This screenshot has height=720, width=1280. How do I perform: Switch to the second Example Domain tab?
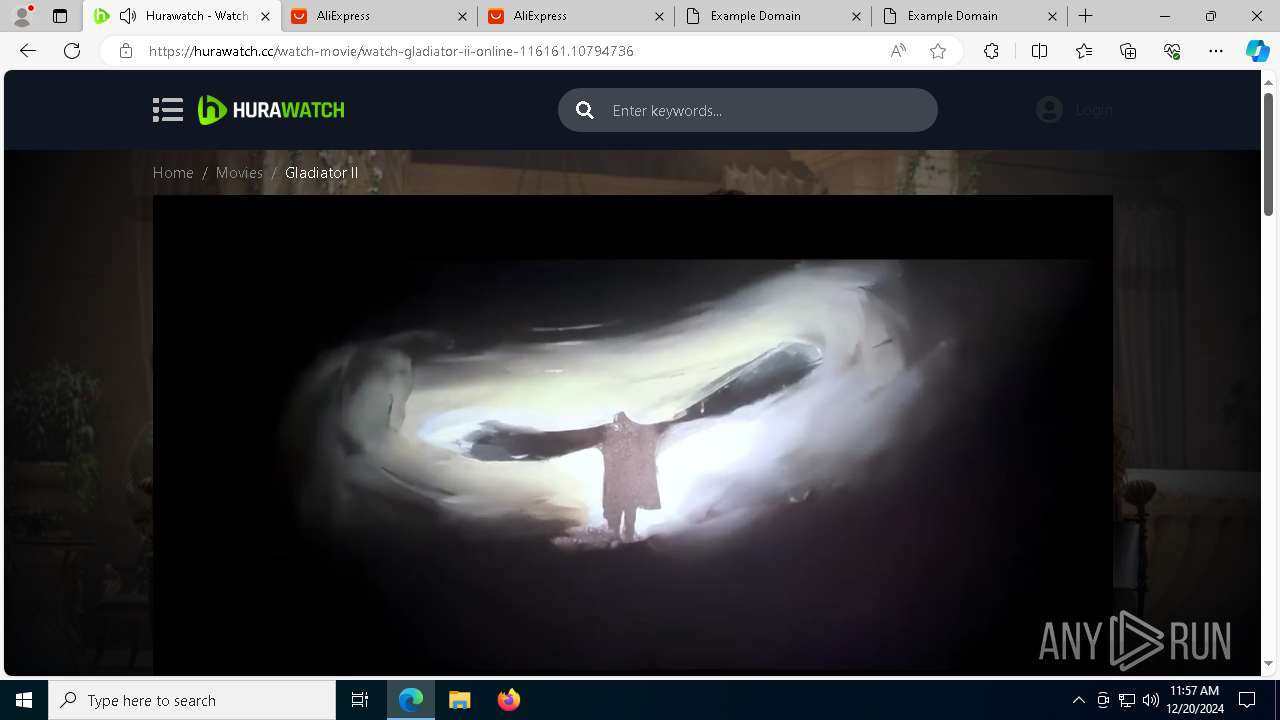click(x=969, y=16)
